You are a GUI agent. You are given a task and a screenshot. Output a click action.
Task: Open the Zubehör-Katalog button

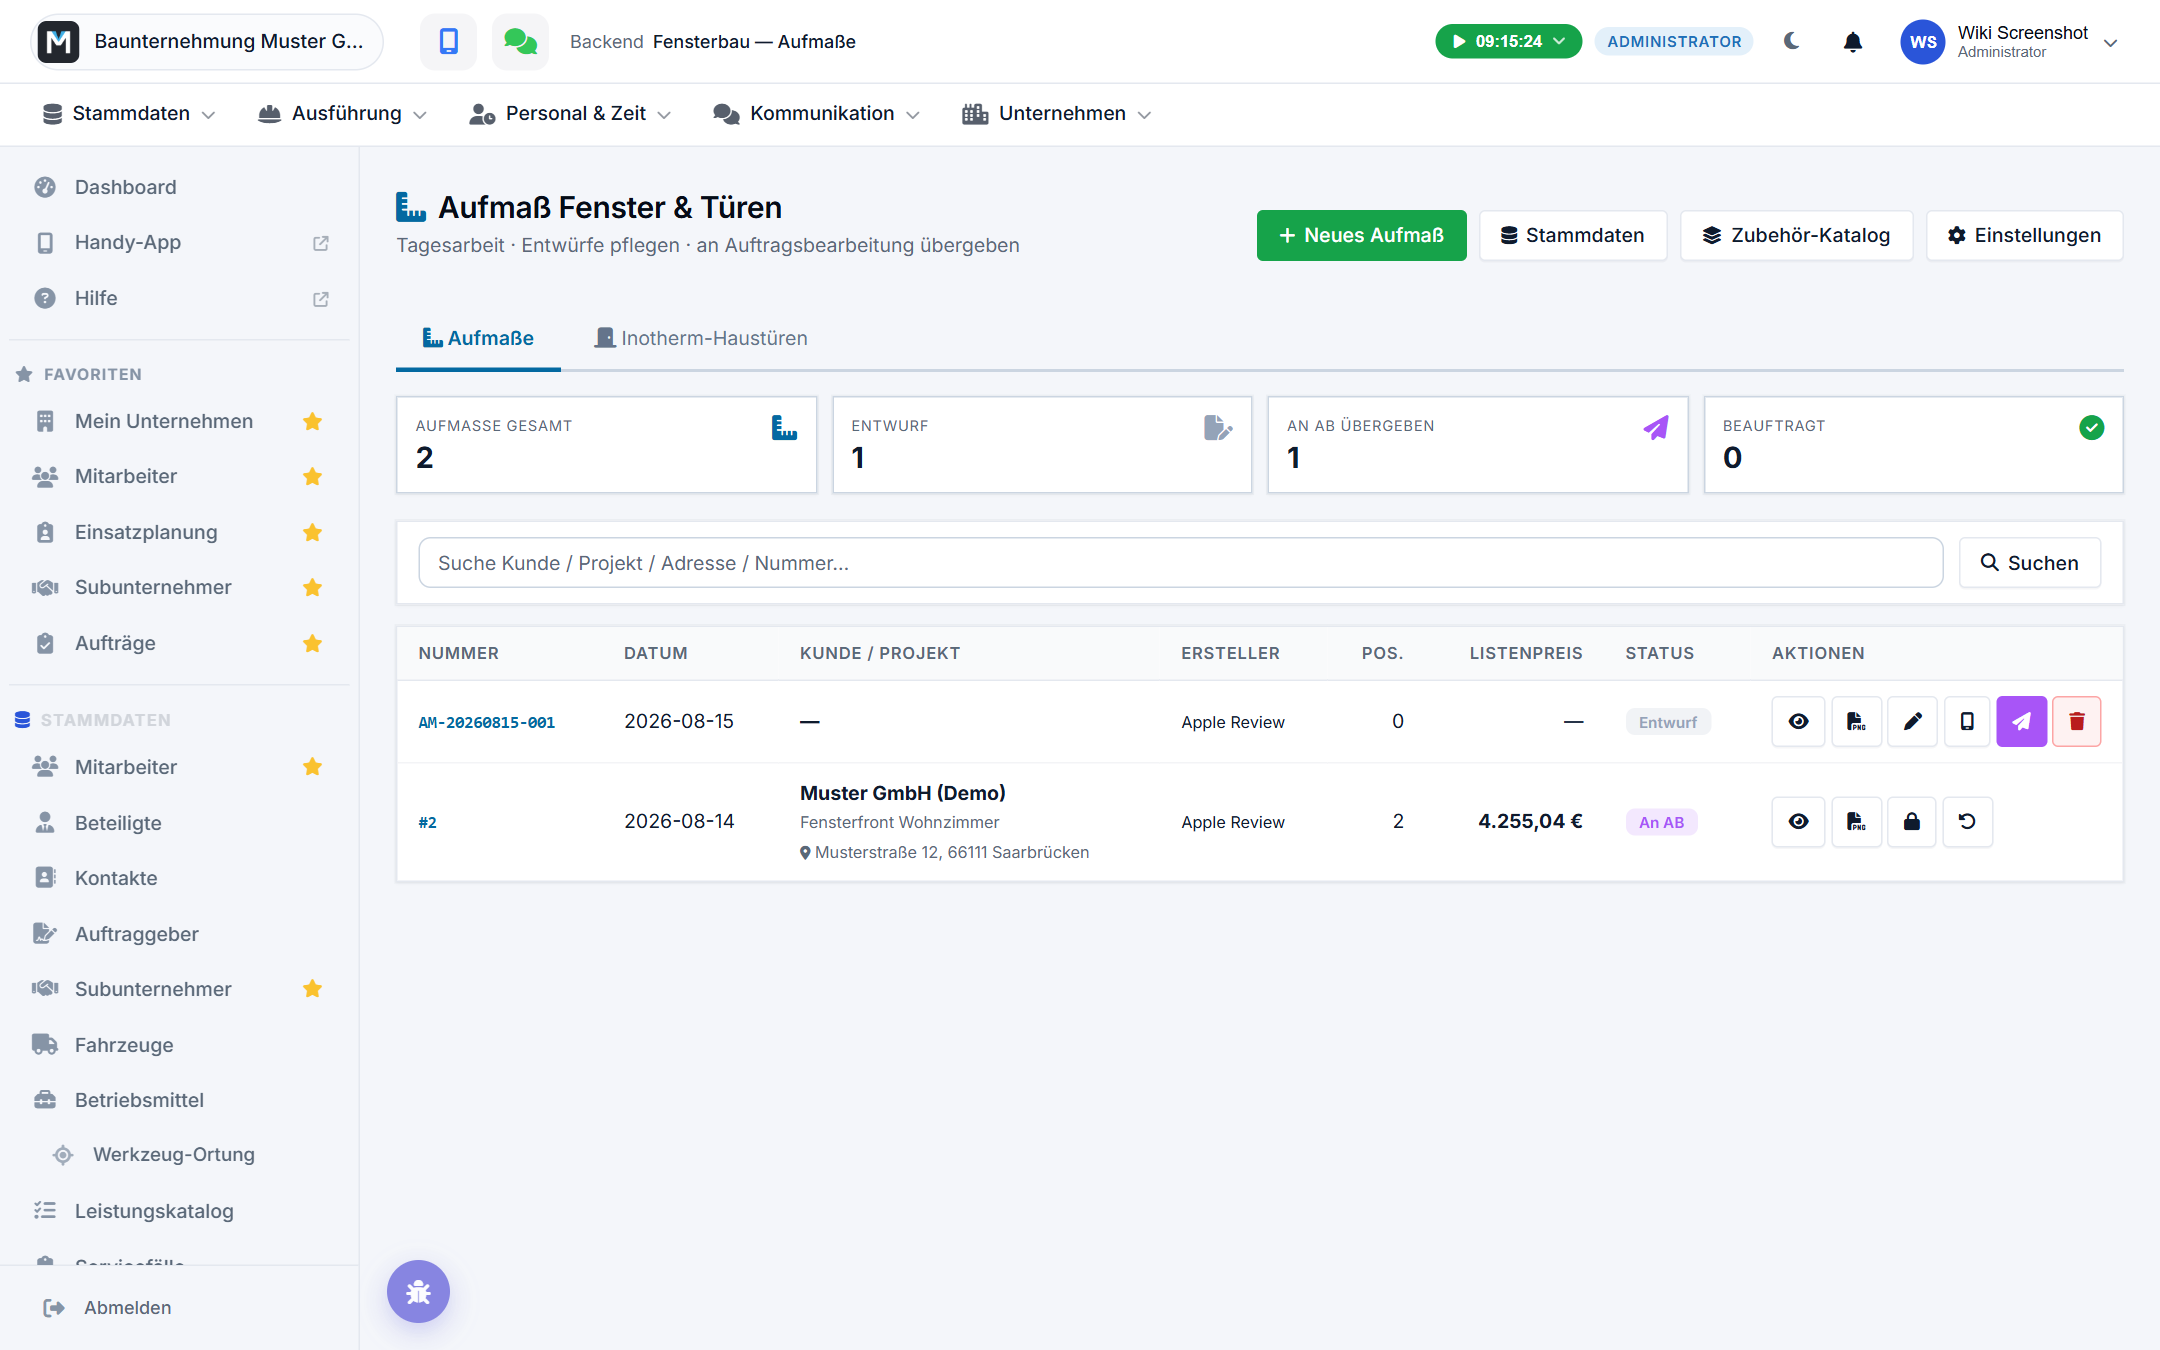(1796, 236)
